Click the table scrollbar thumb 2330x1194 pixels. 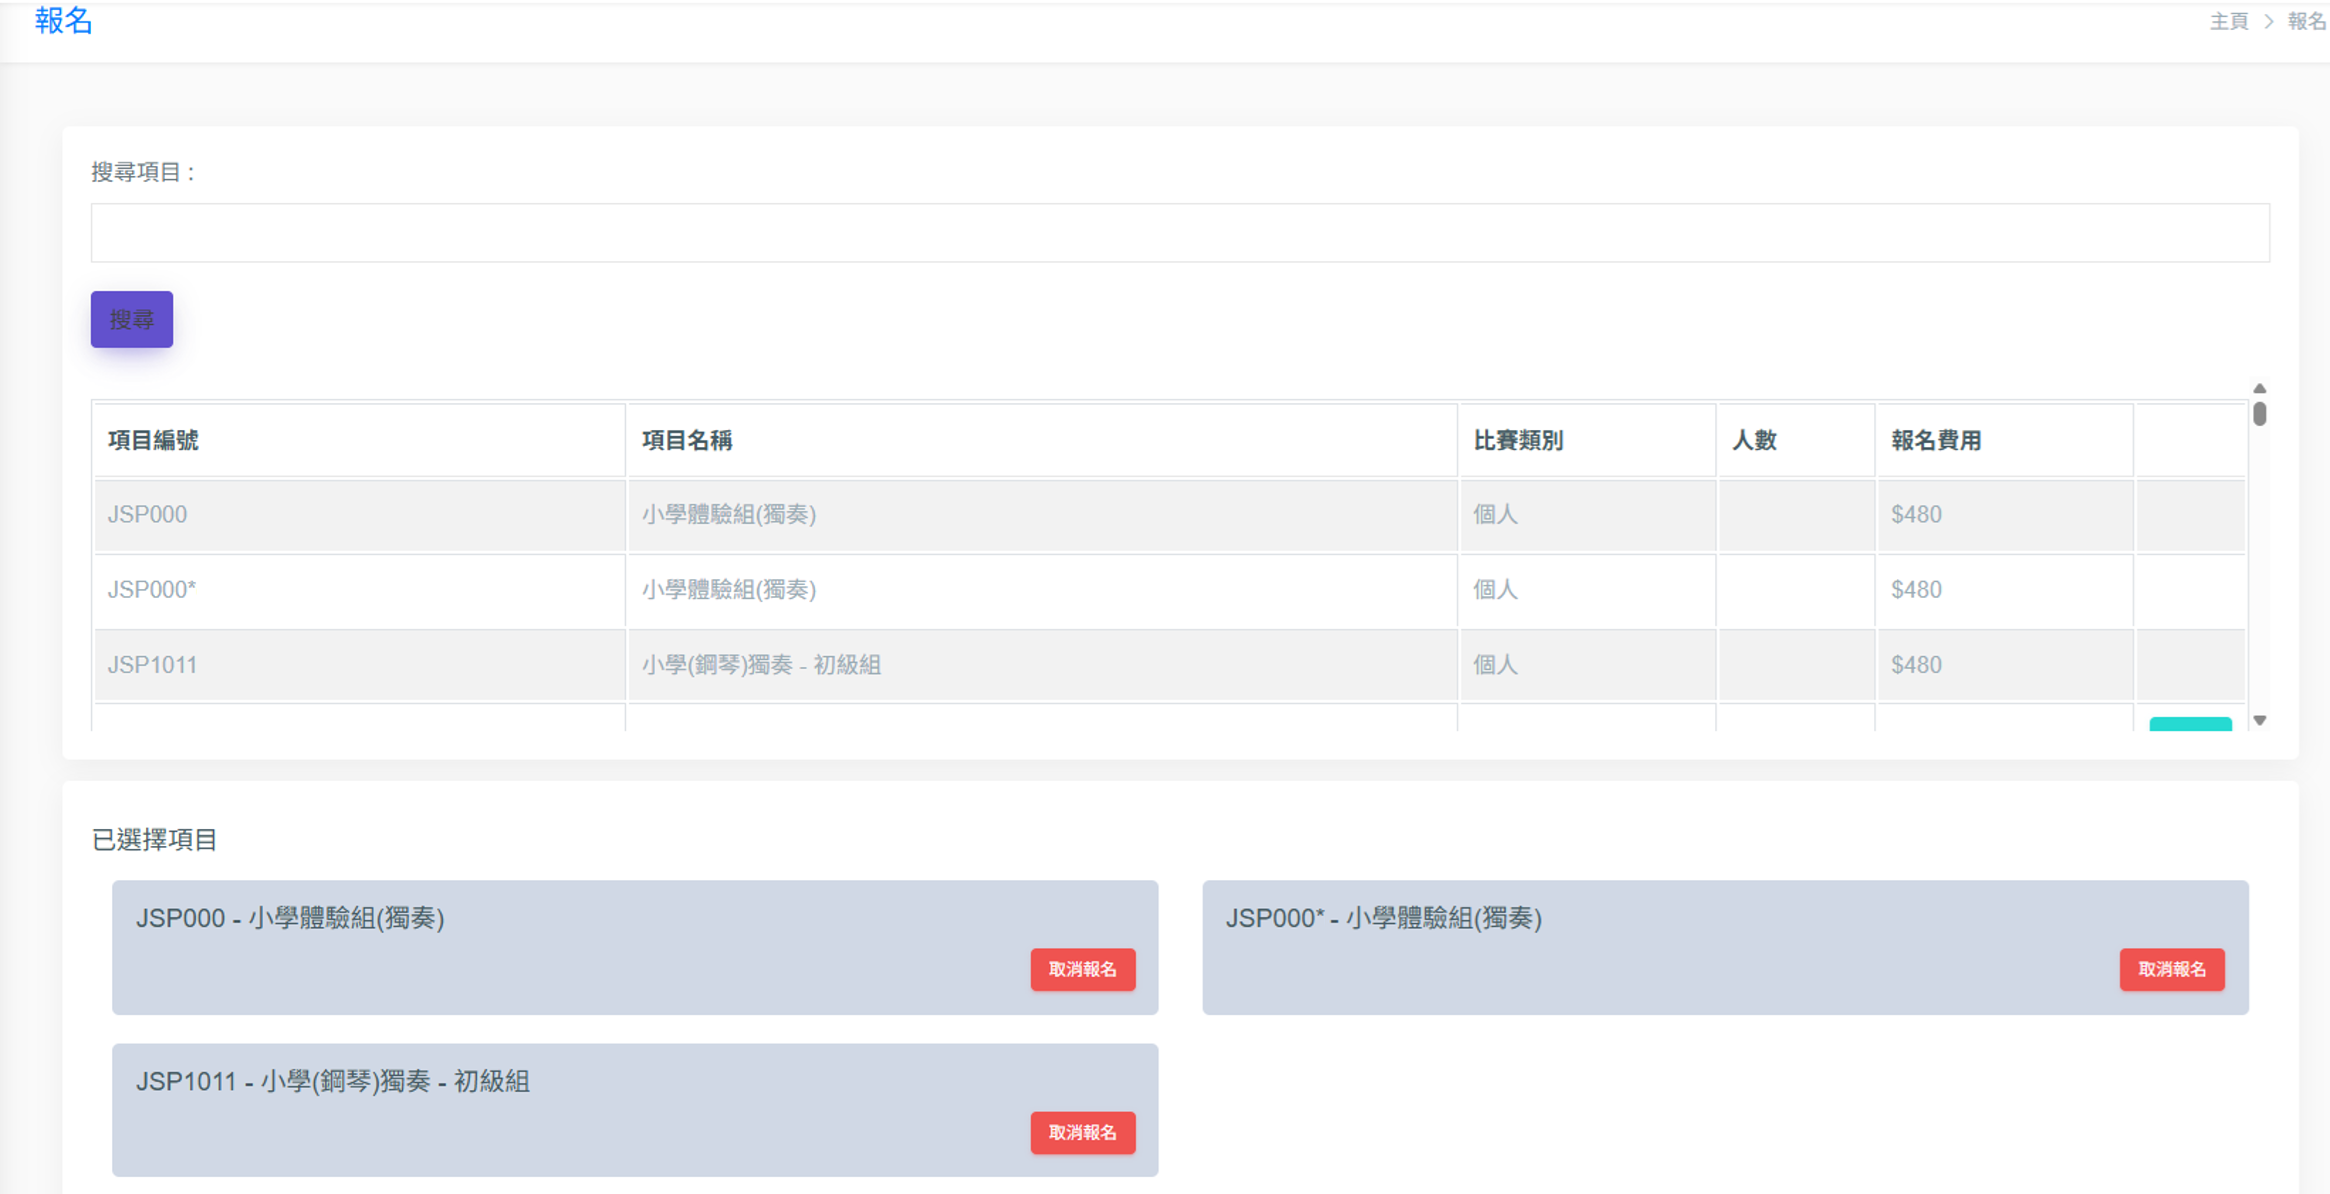coord(2259,413)
